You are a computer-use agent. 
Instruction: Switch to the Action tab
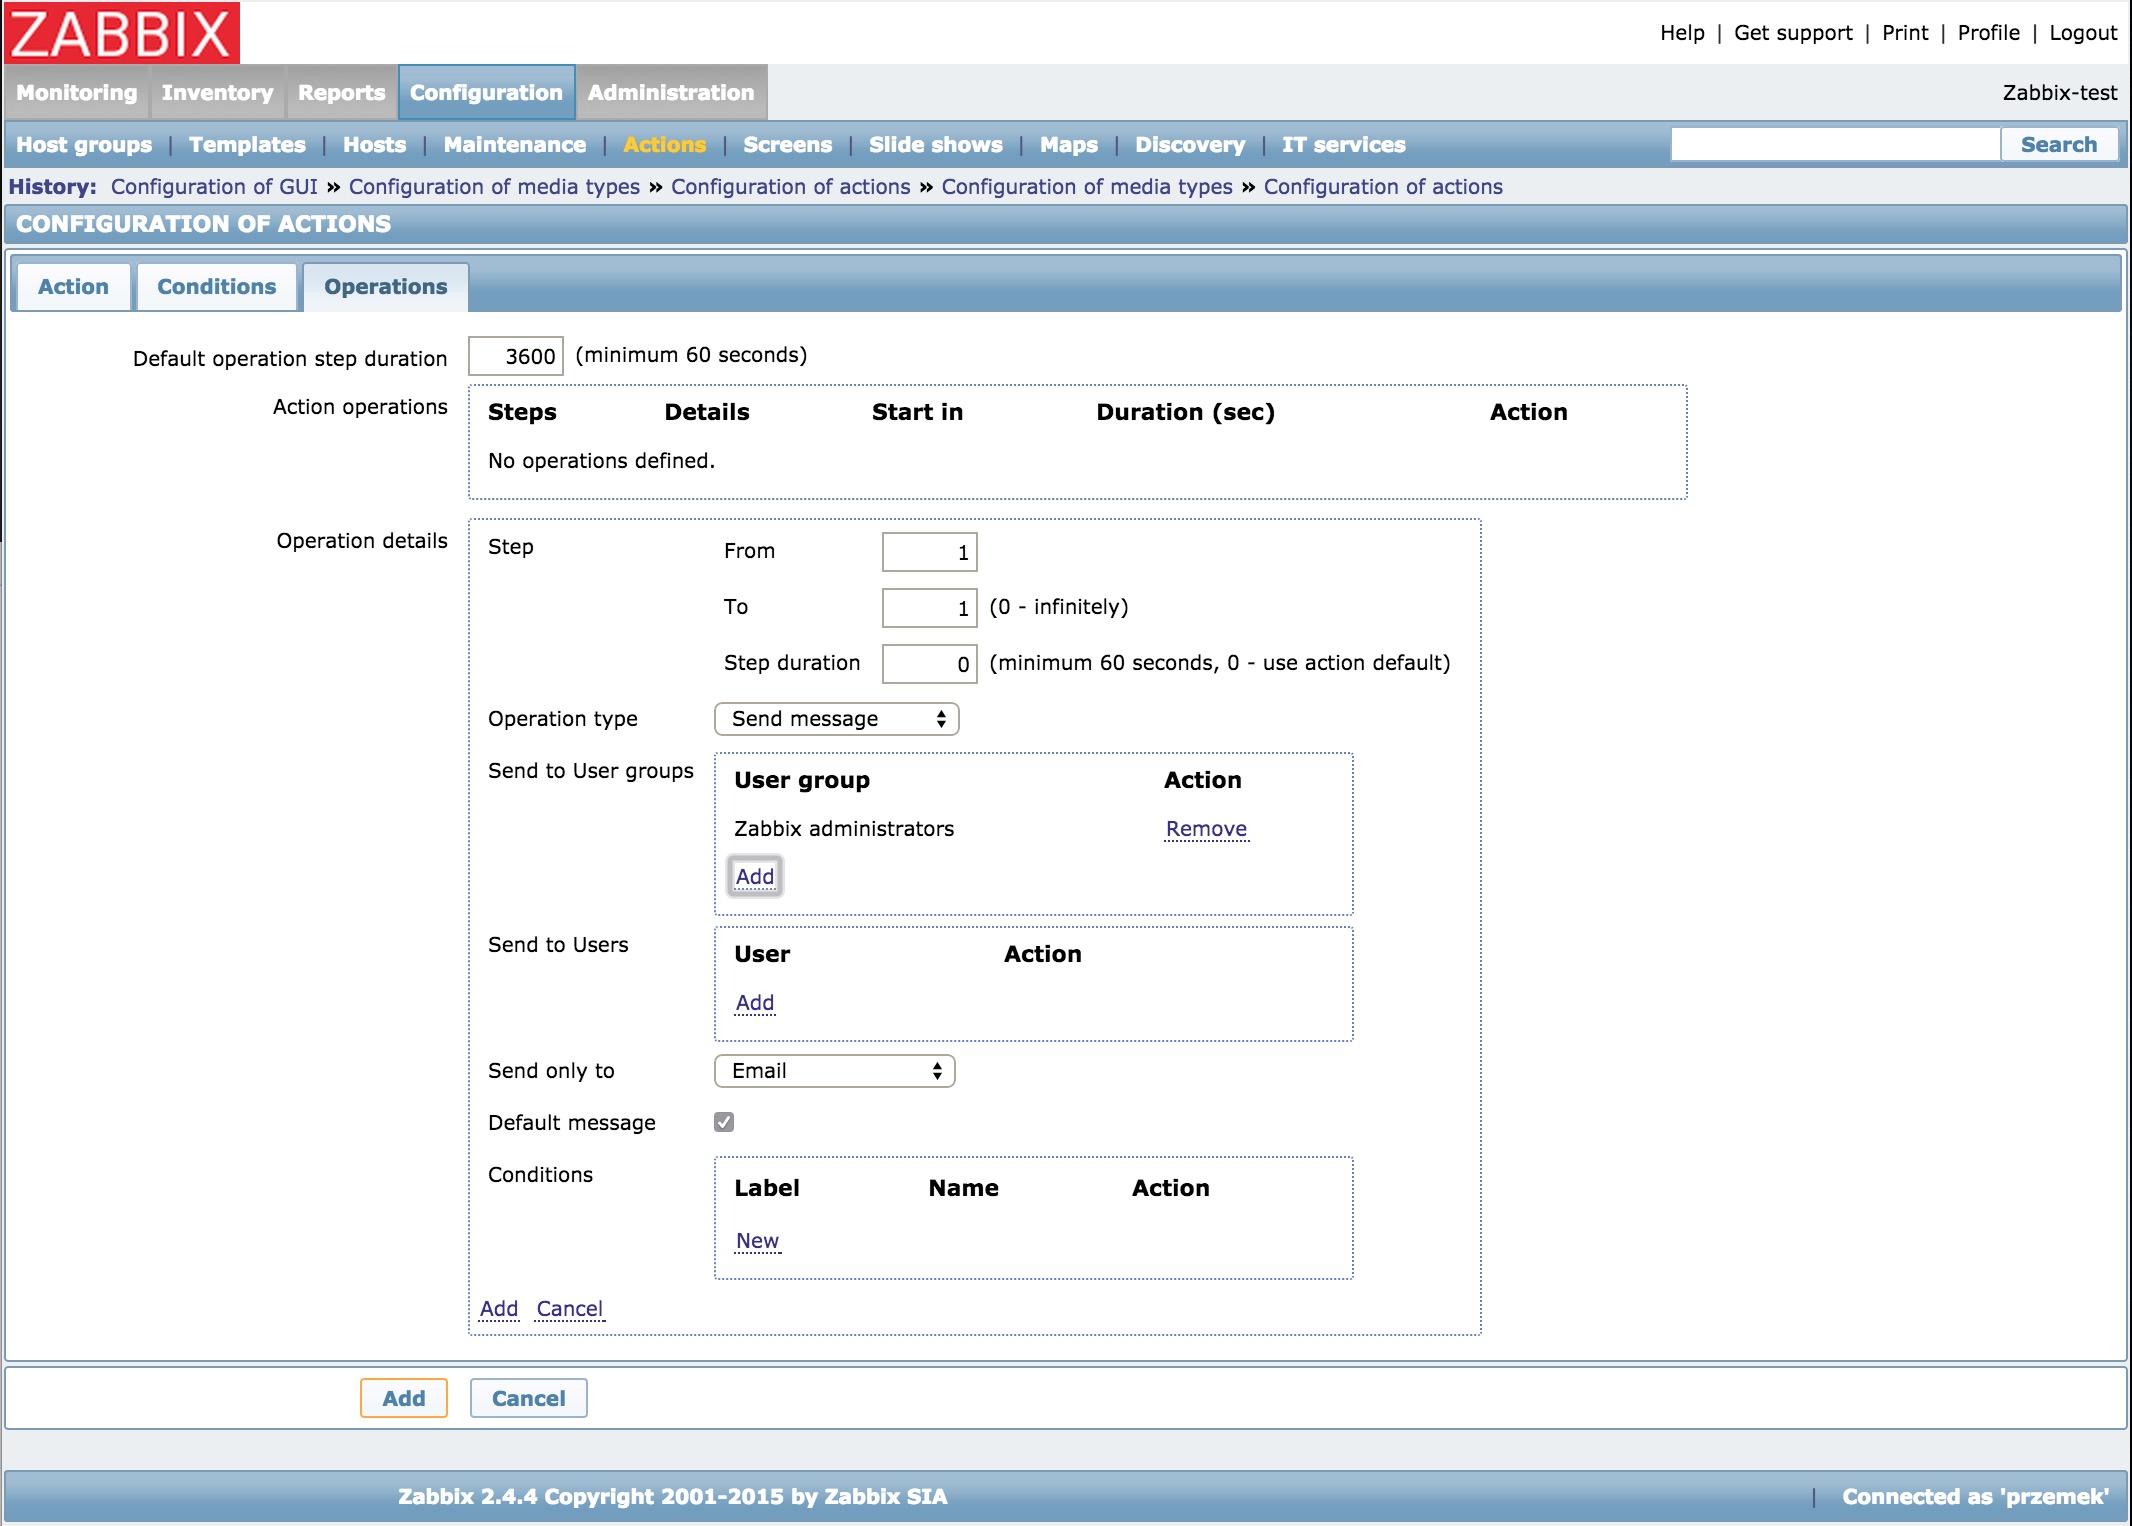[x=73, y=287]
